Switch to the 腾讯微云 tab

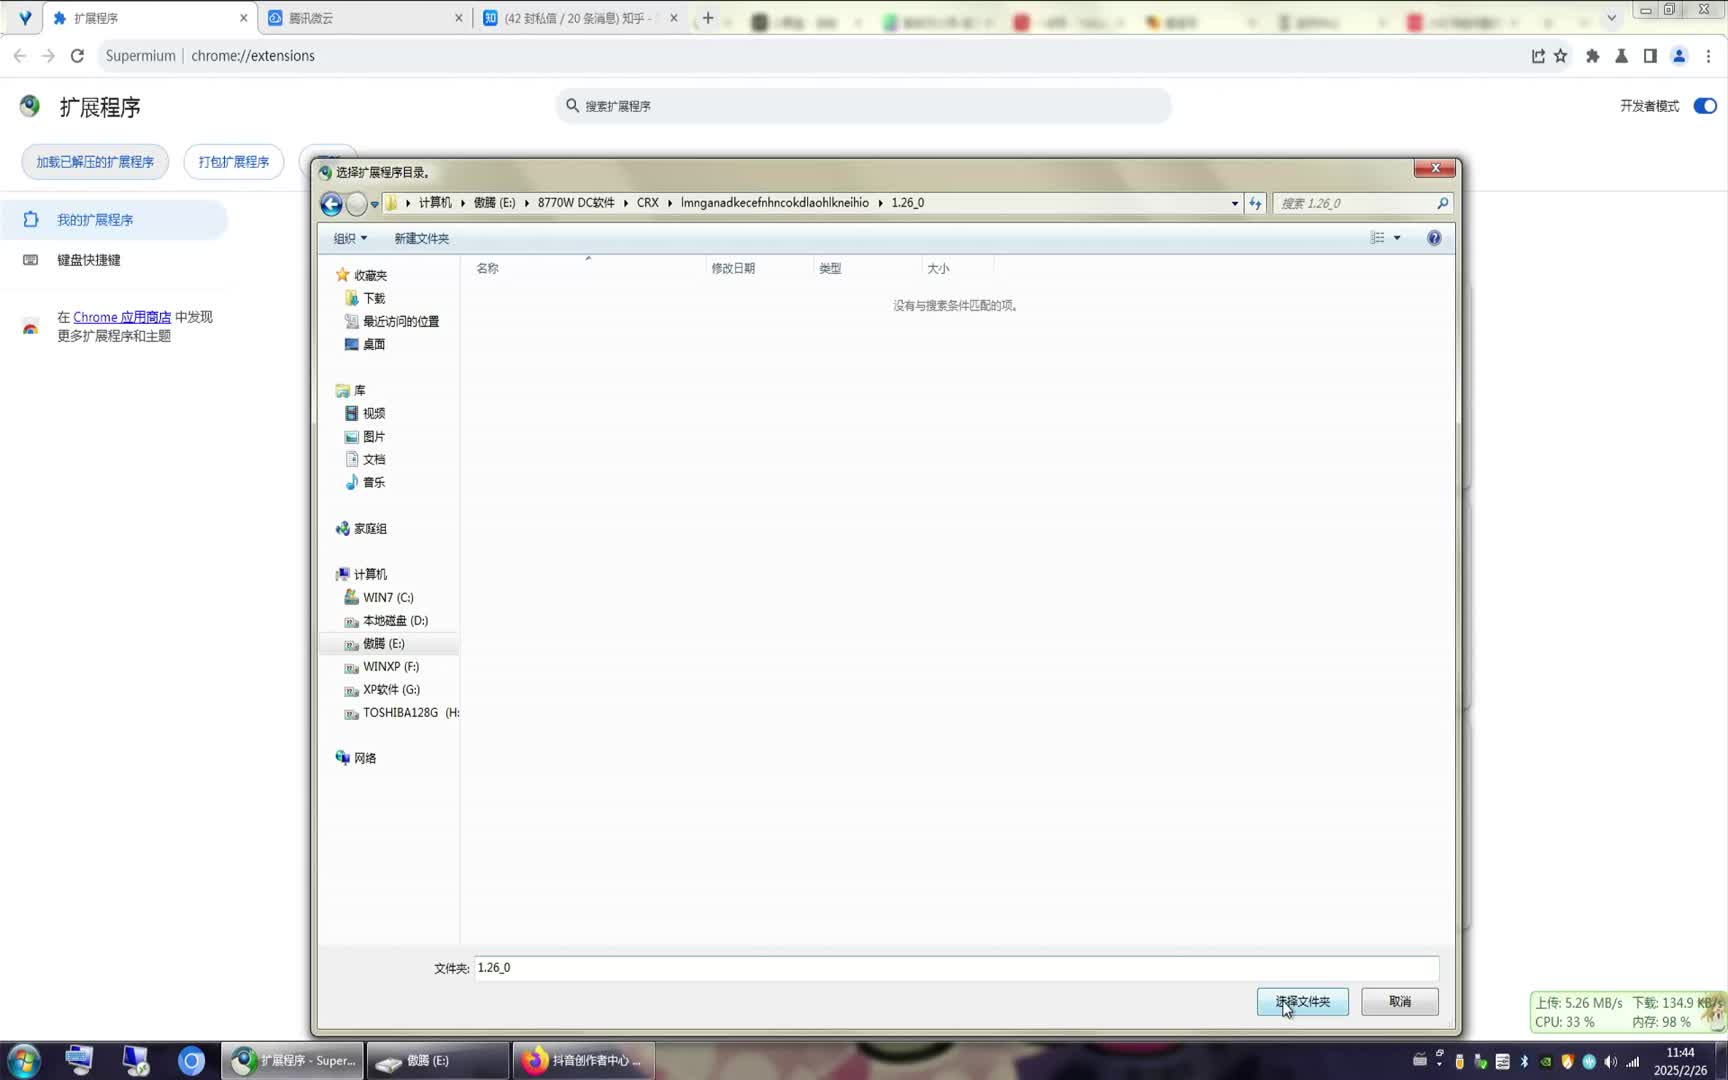pos(360,18)
